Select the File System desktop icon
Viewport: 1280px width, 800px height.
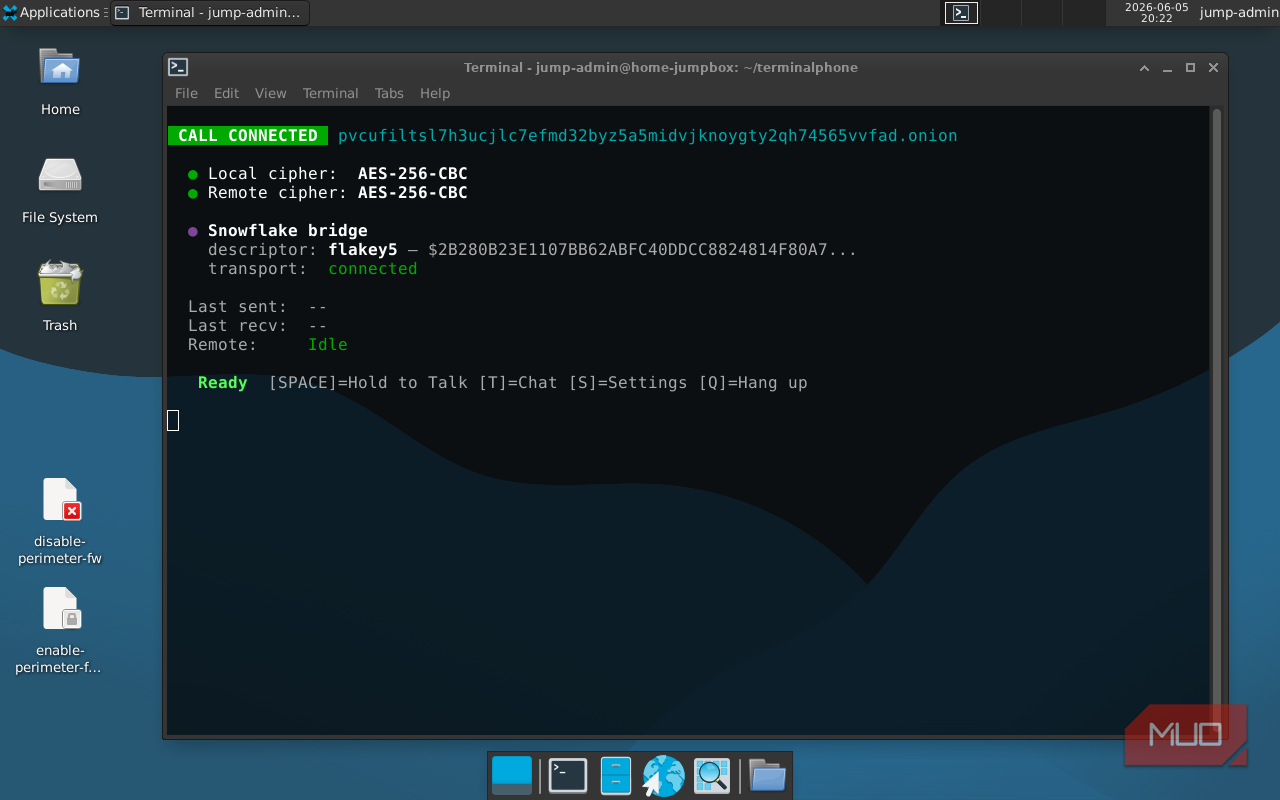[60, 190]
